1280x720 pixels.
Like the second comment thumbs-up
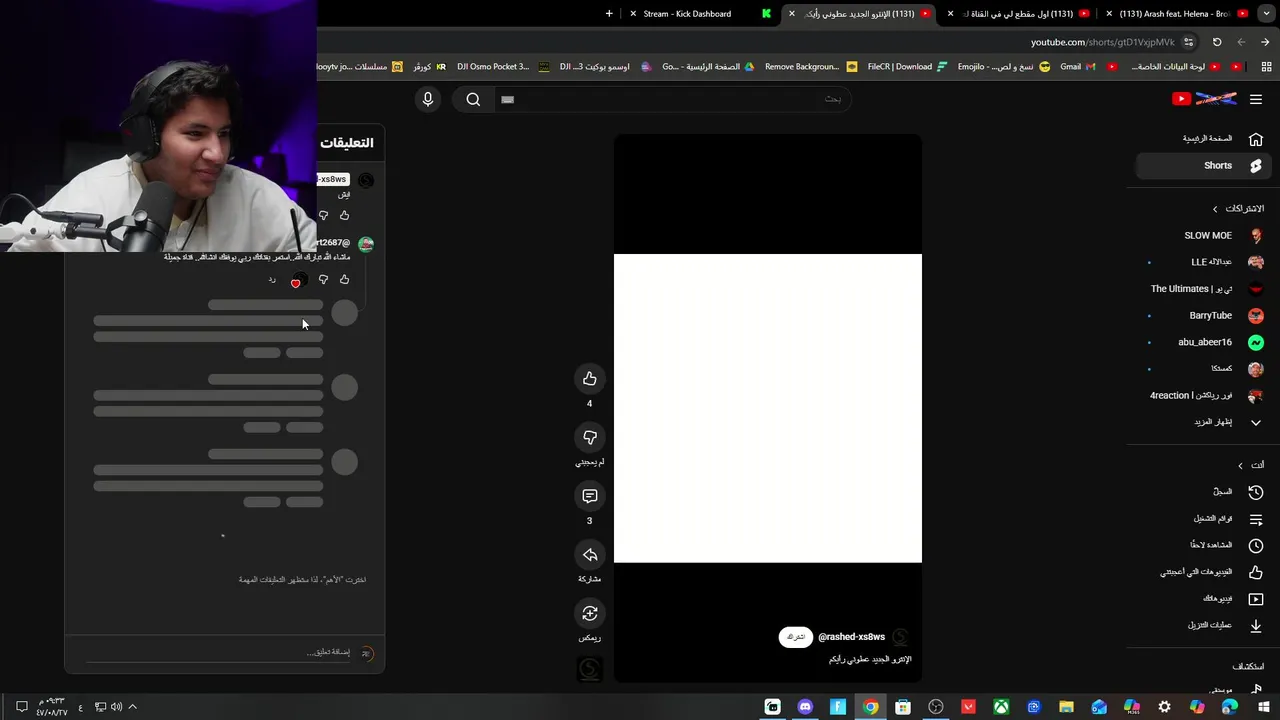click(344, 280)
